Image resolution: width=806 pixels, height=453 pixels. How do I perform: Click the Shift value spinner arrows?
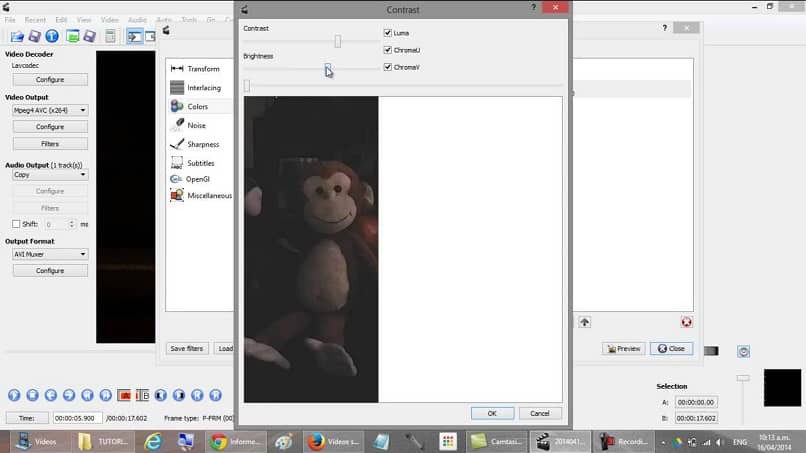tap(71, 224)
